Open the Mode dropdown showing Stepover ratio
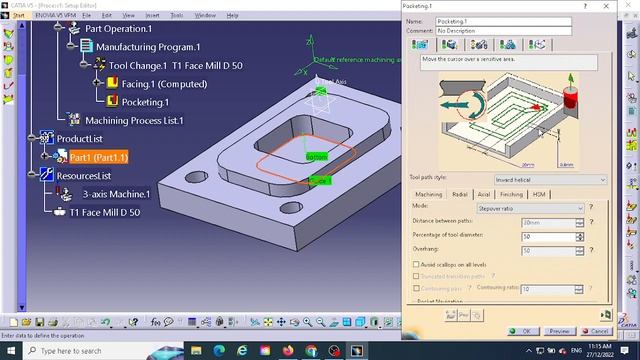640x360 pixels. click(530, 209)
